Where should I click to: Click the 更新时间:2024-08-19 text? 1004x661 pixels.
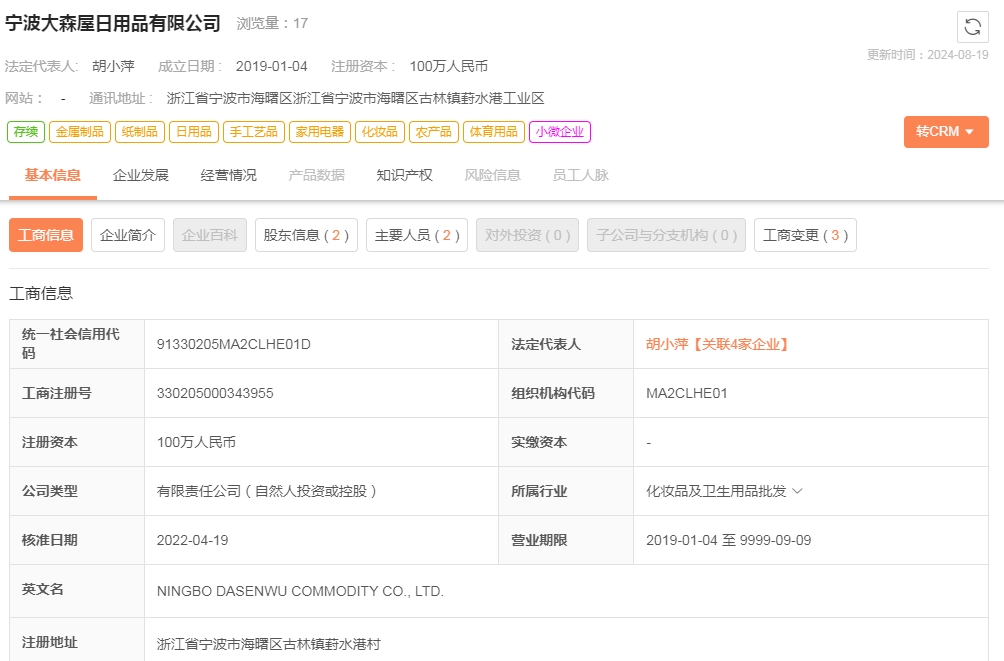tap(928, 55)
